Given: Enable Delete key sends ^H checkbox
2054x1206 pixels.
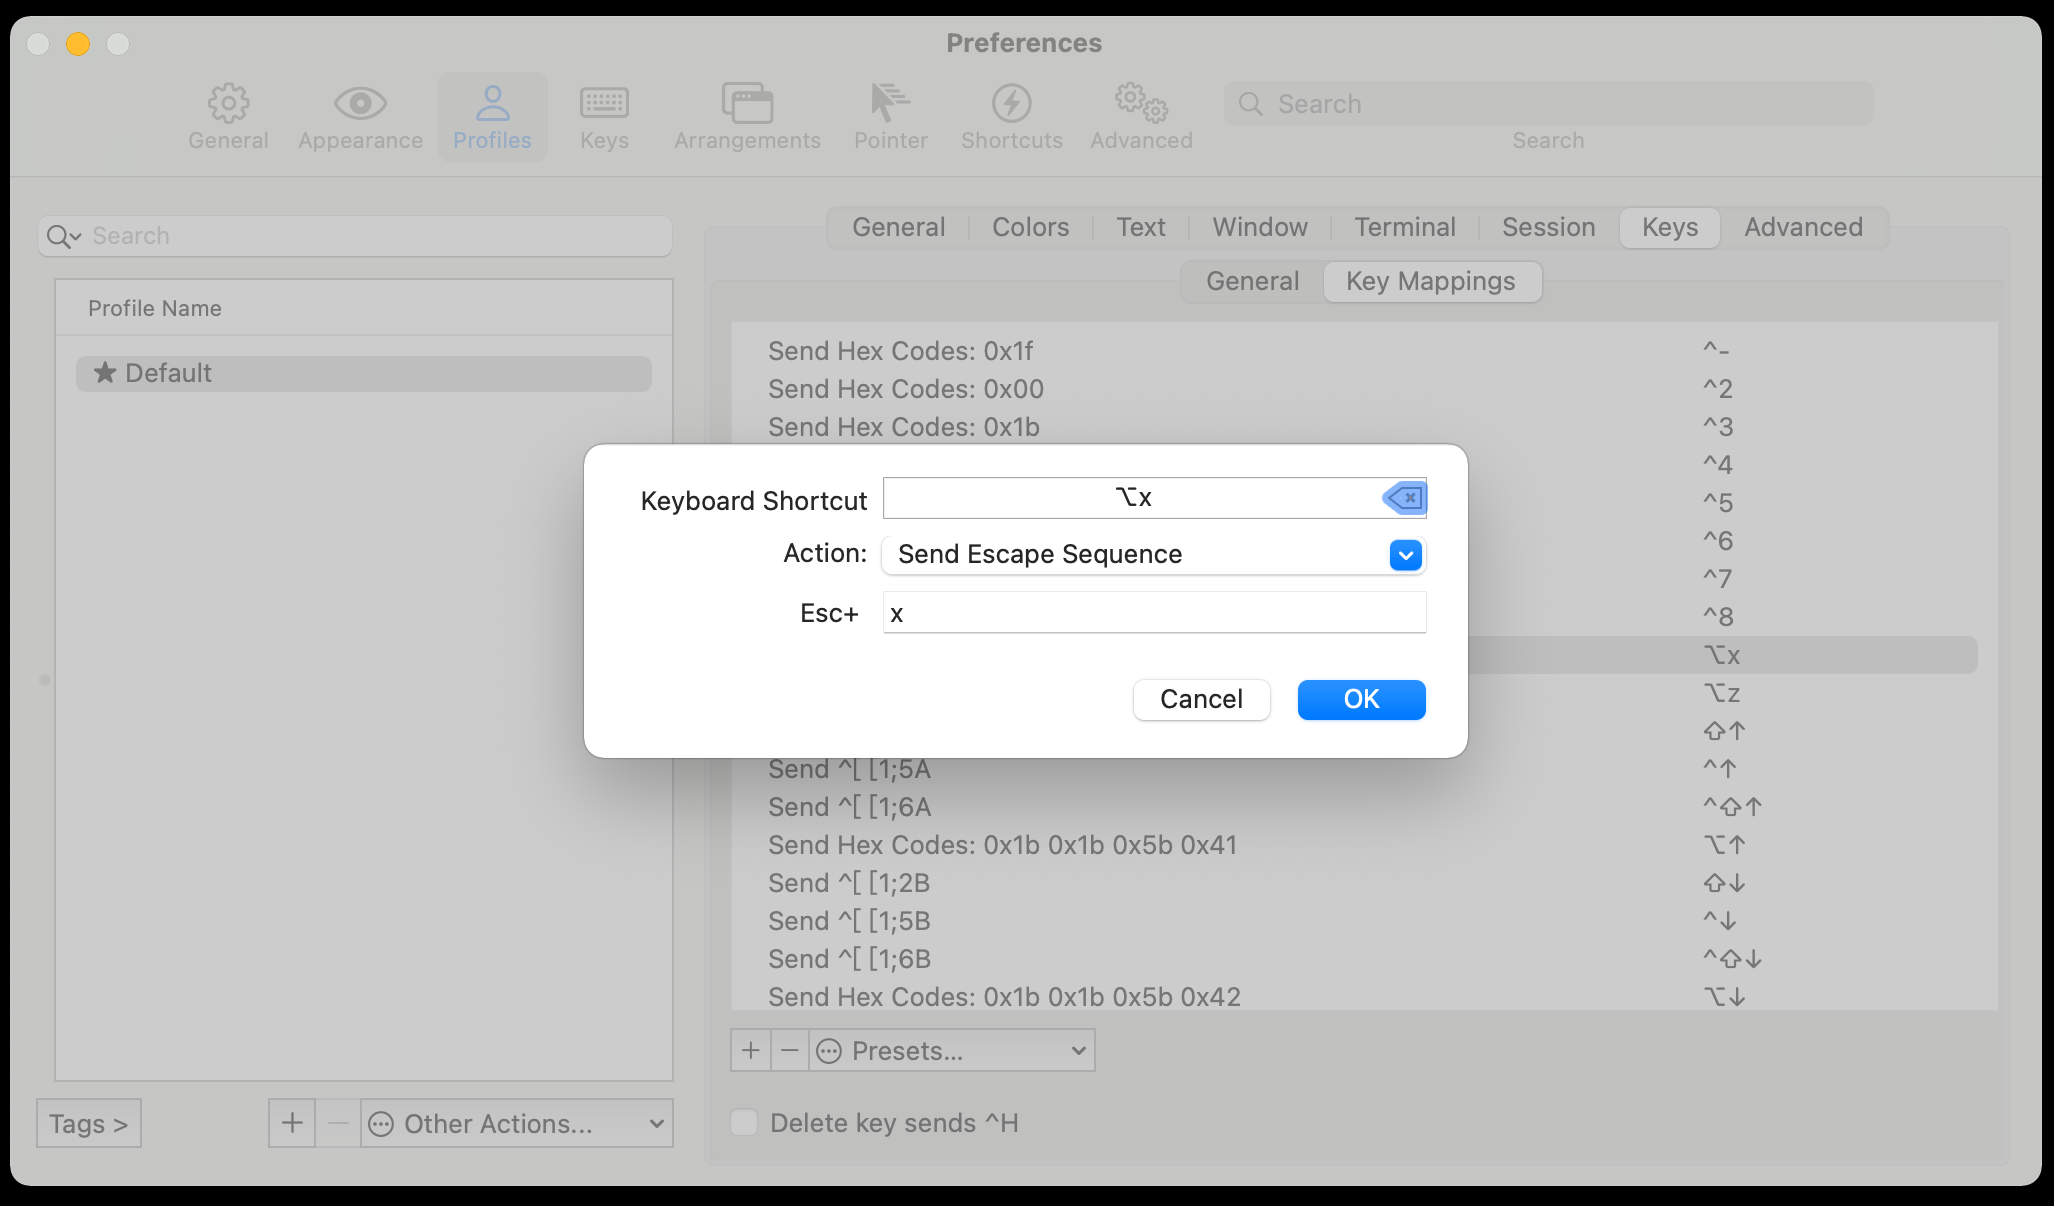Looking at the screenshot, I should pyautogui.click(x=744, y=1123).
